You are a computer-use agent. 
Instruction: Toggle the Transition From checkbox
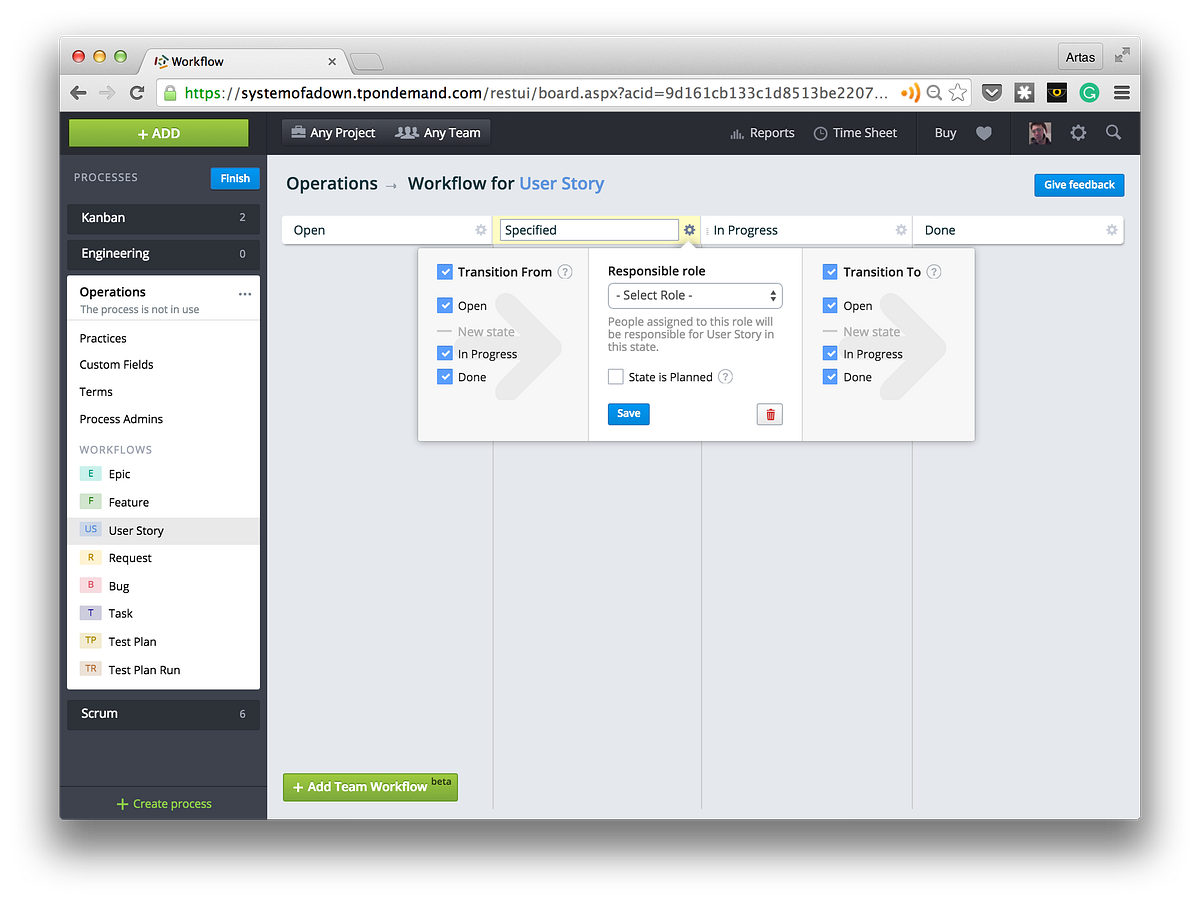445,272
